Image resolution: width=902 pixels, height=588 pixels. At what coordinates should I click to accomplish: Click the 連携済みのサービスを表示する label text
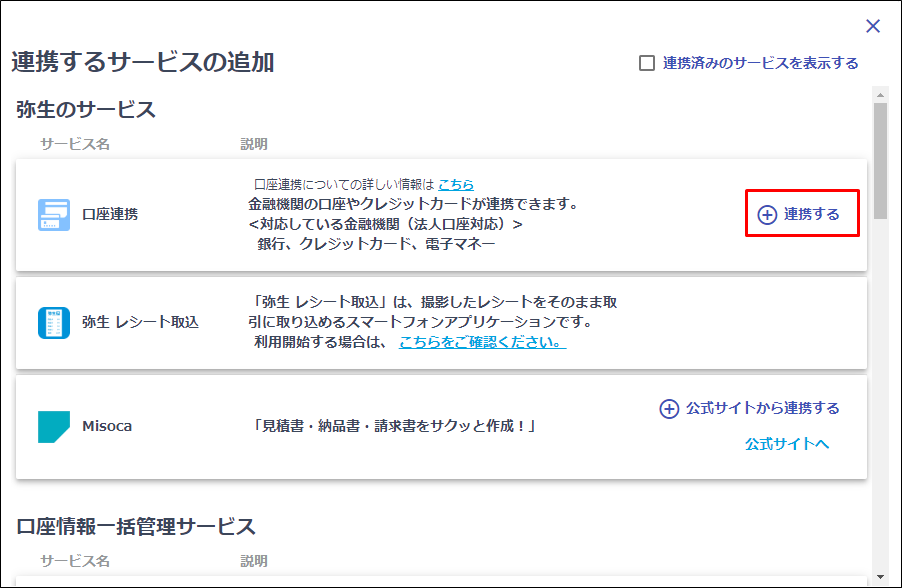760,63
